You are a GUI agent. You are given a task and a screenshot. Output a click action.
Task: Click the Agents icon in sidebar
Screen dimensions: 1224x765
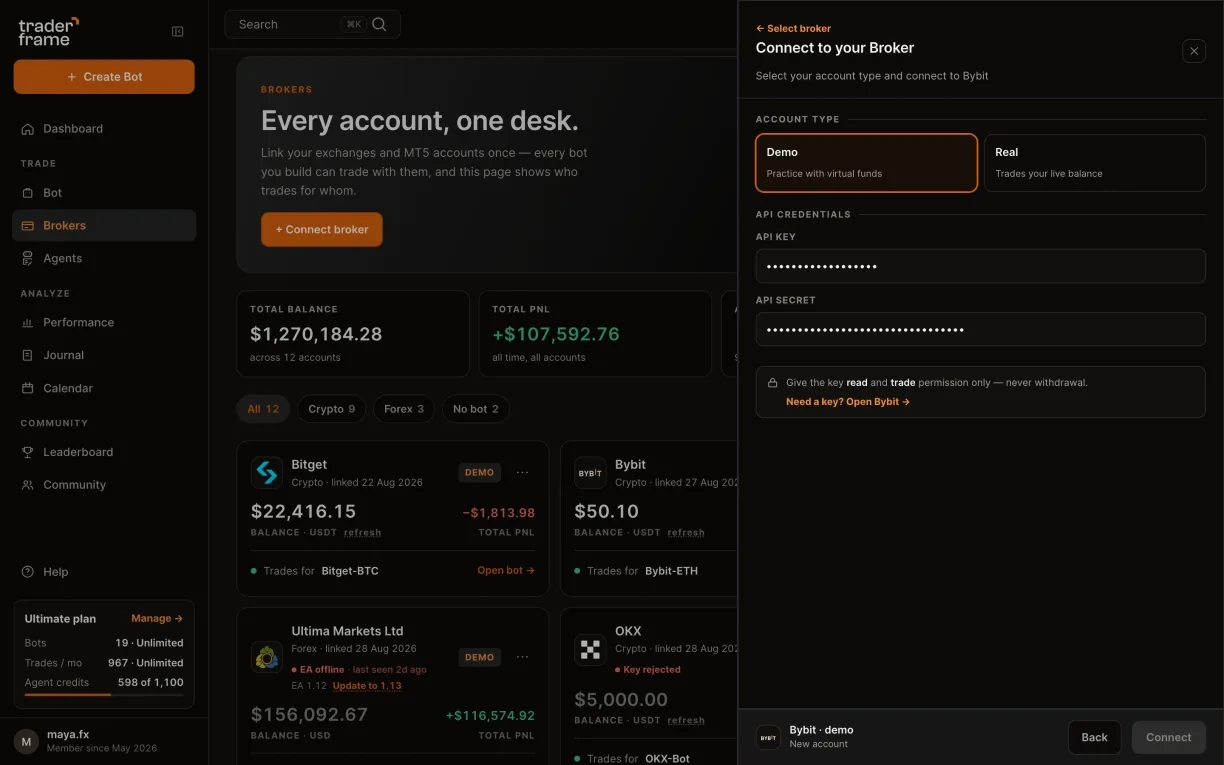28,259
